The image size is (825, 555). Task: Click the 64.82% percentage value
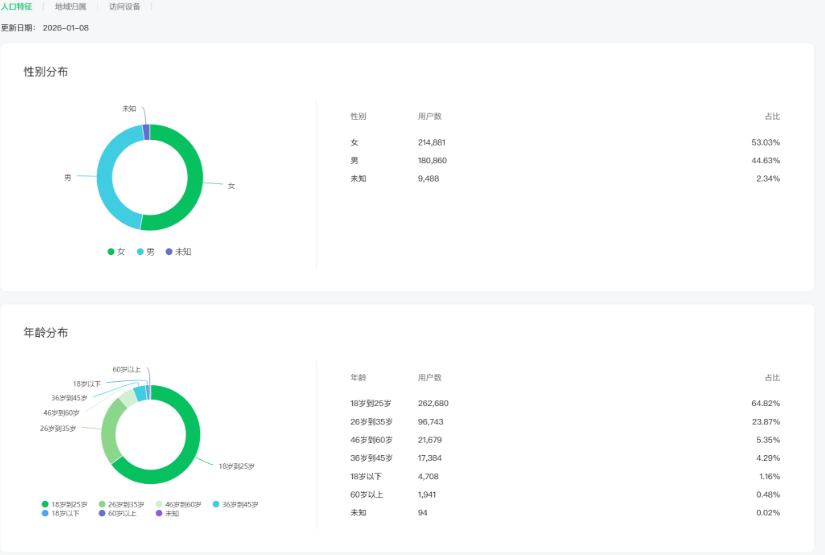[766, 403]
